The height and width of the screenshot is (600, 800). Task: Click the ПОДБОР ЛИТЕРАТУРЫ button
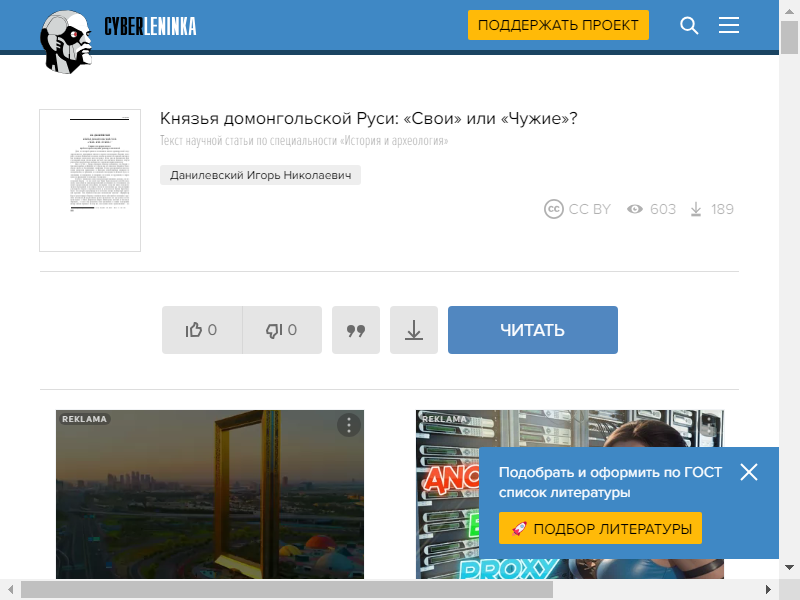point(600,528)
